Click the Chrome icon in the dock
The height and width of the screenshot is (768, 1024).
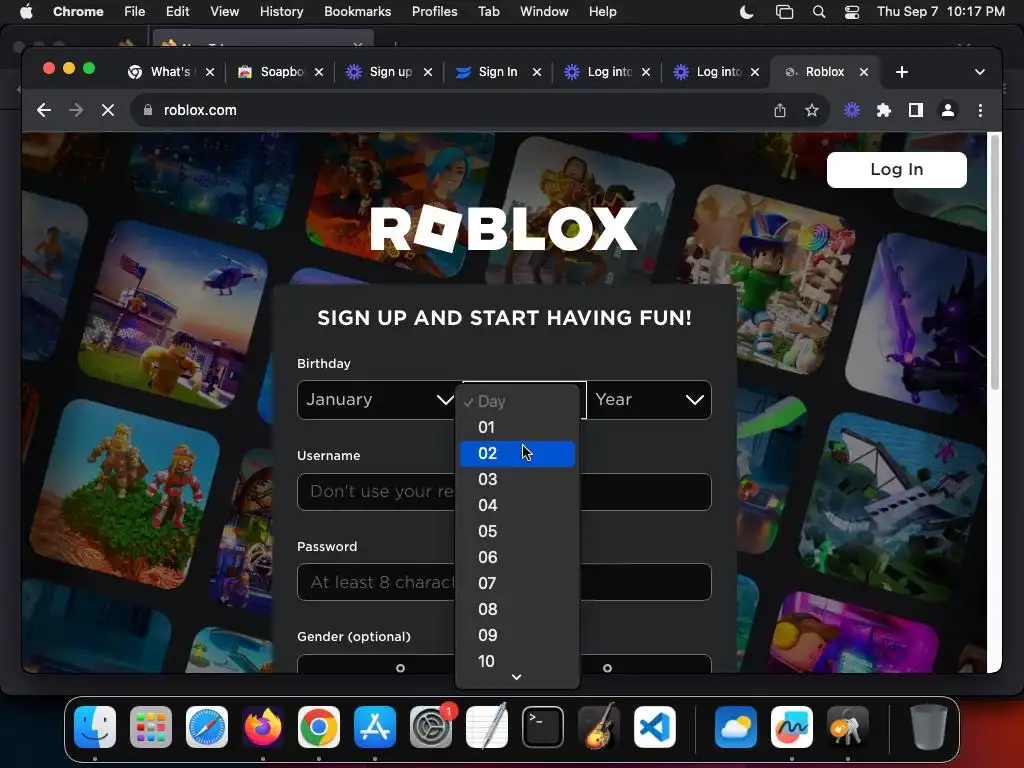pyautogui.click(x=319, y=727)
